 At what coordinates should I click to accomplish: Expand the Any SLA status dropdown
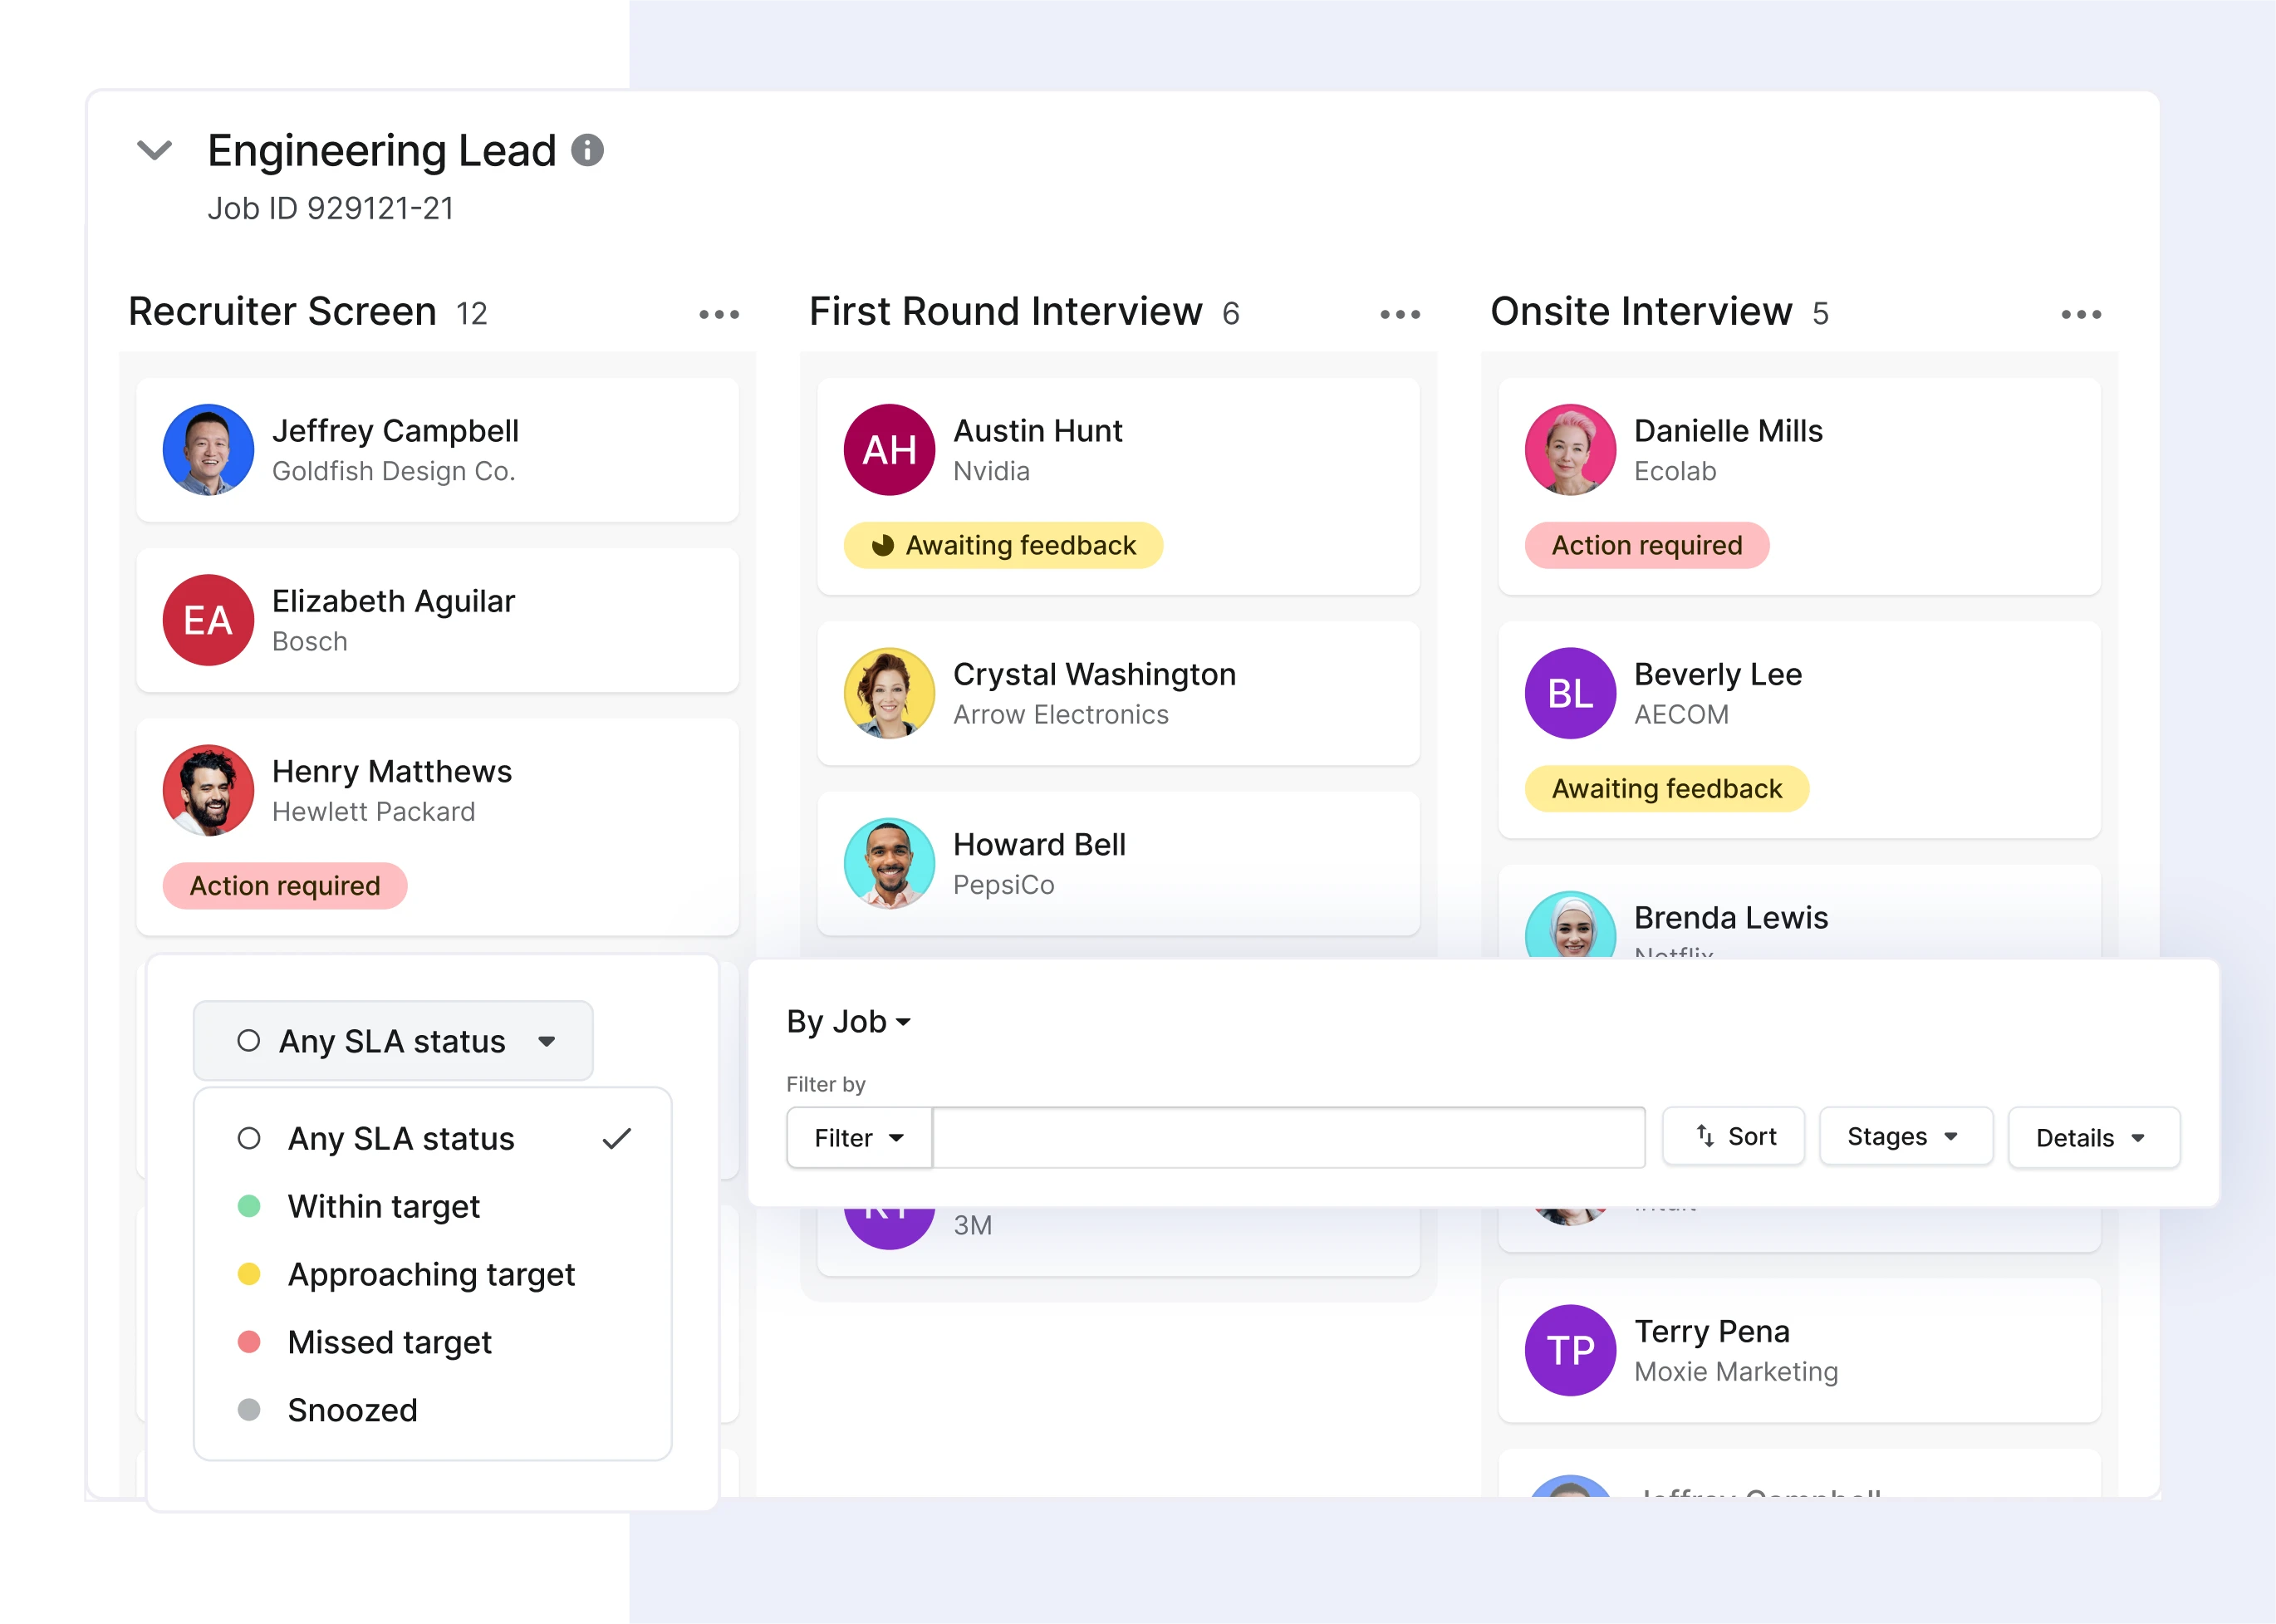(x=392, y=1037)
